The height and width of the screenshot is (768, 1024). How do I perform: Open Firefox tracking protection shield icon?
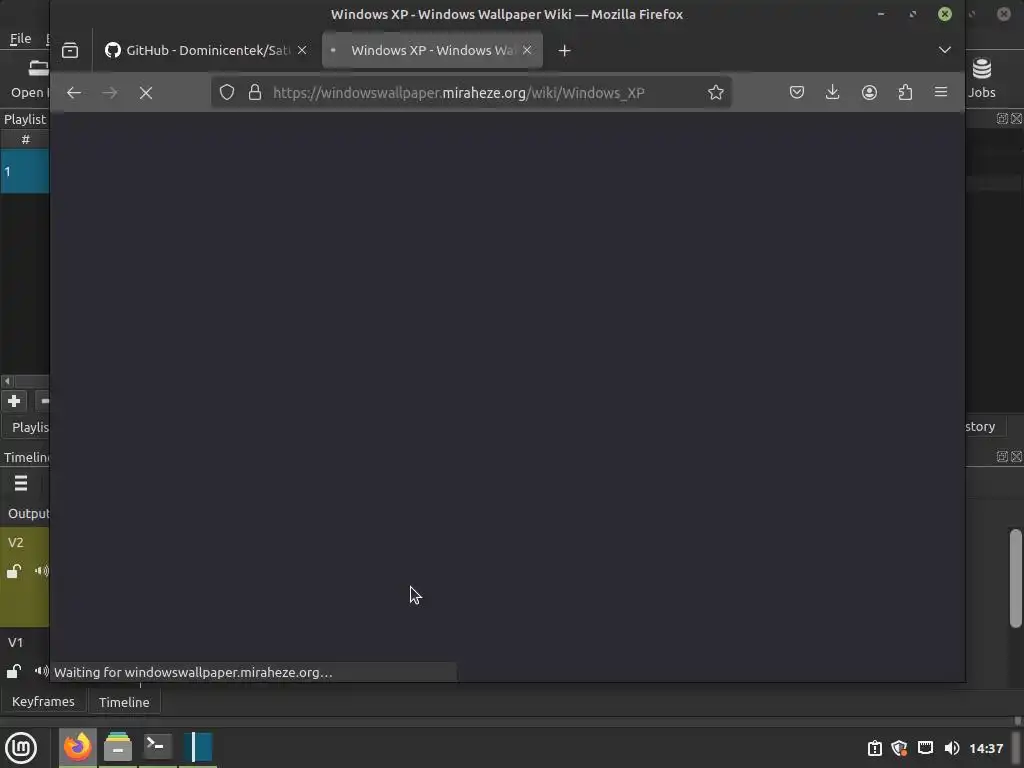pyautogui.click(x=227, y=93)
